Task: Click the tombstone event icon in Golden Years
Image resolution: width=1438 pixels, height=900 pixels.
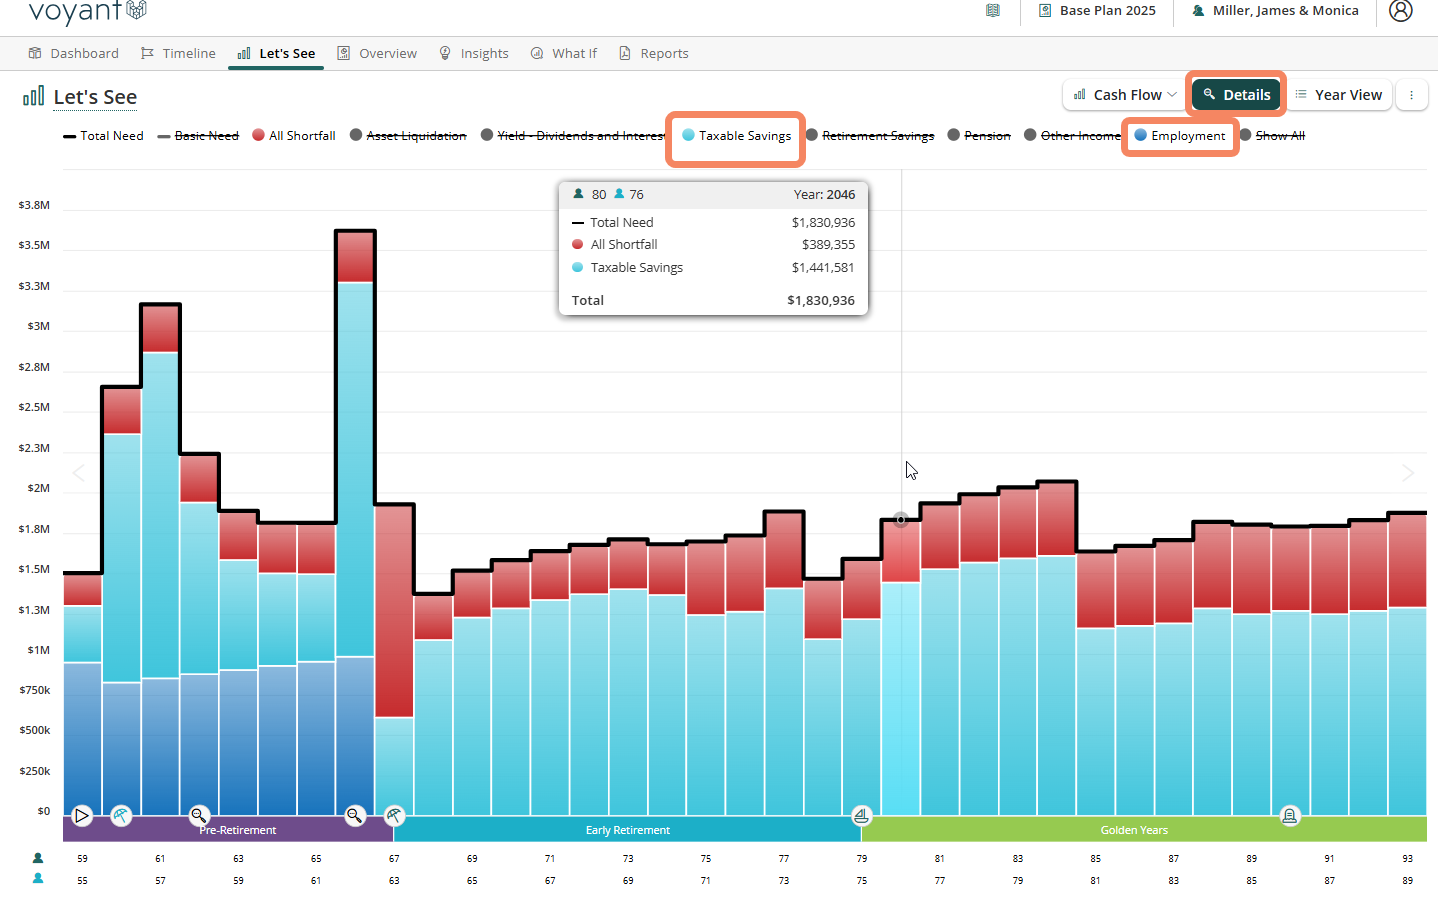Action: click(1290, 815)
